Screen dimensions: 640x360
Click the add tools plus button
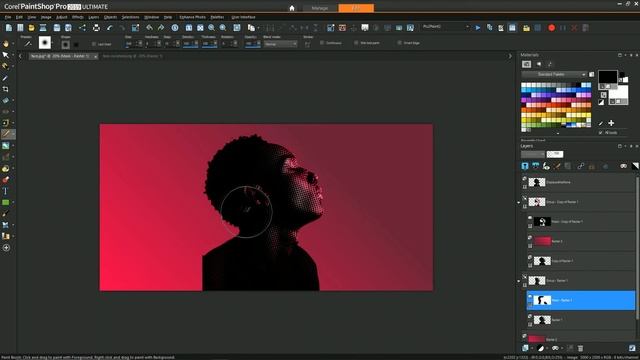6,248
